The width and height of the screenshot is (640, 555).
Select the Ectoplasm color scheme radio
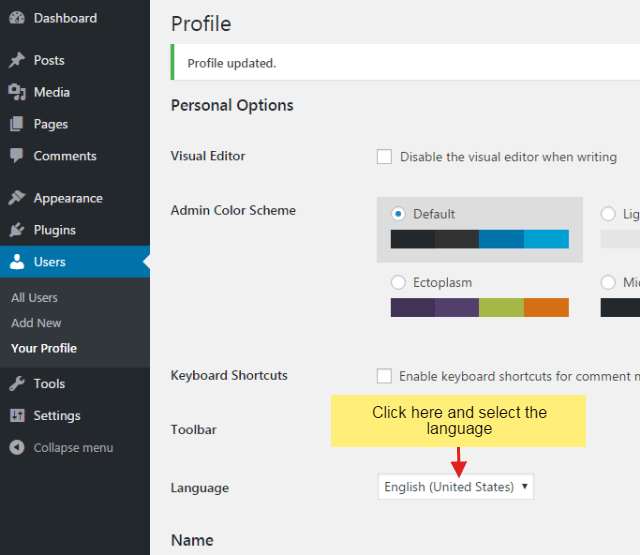click(398, 282)
